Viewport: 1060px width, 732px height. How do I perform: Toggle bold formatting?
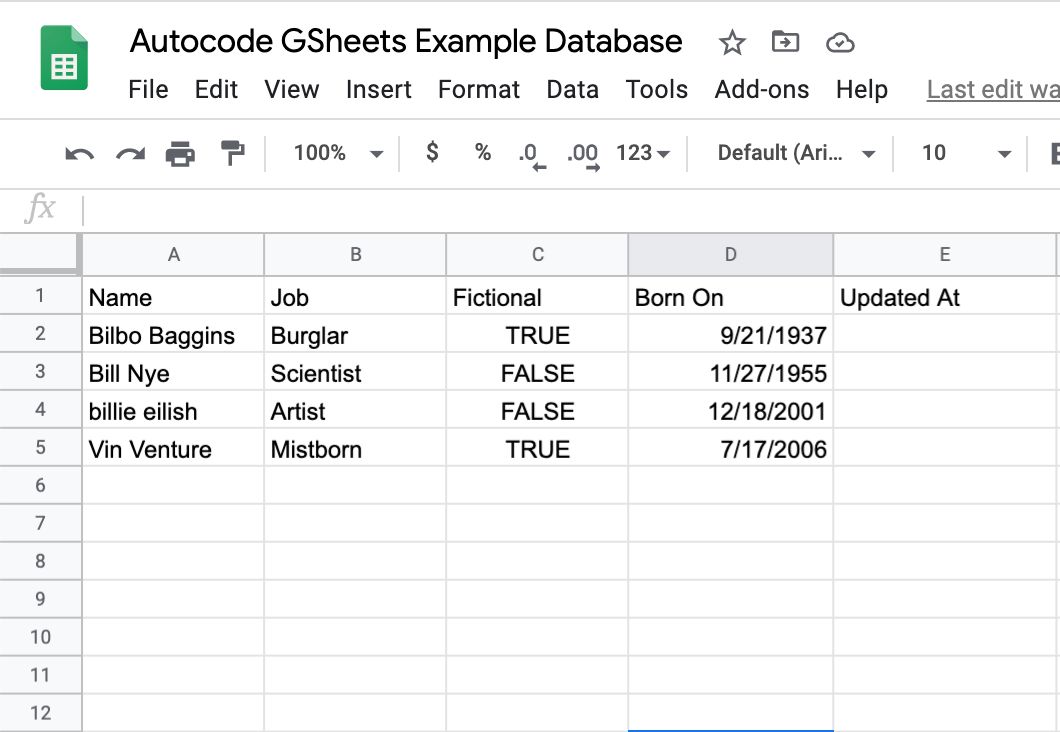[1051, 153]
